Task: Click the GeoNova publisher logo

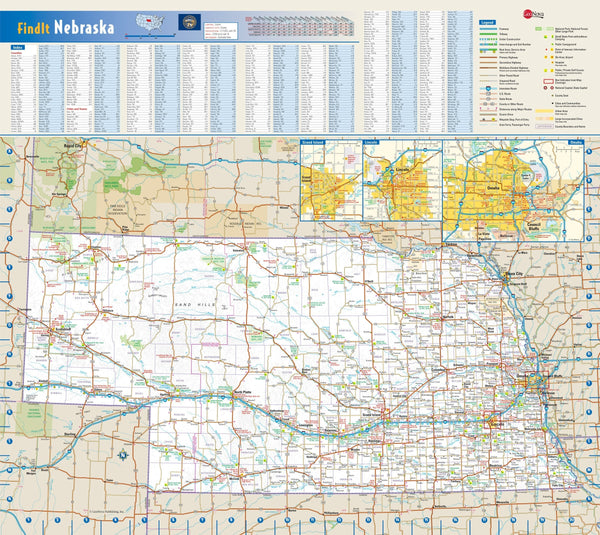Action: [534, 15]
